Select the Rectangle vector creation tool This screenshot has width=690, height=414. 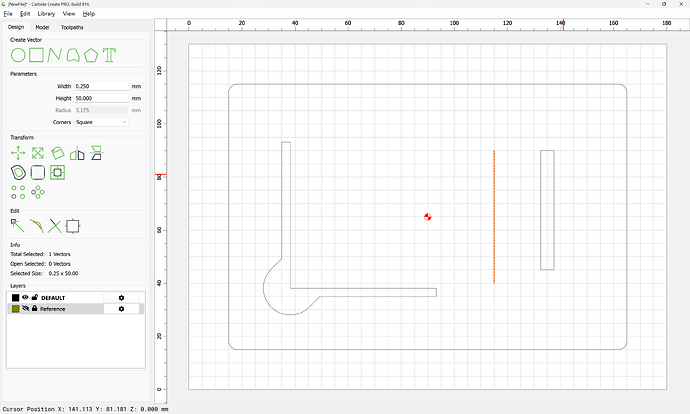click(37, 55)
